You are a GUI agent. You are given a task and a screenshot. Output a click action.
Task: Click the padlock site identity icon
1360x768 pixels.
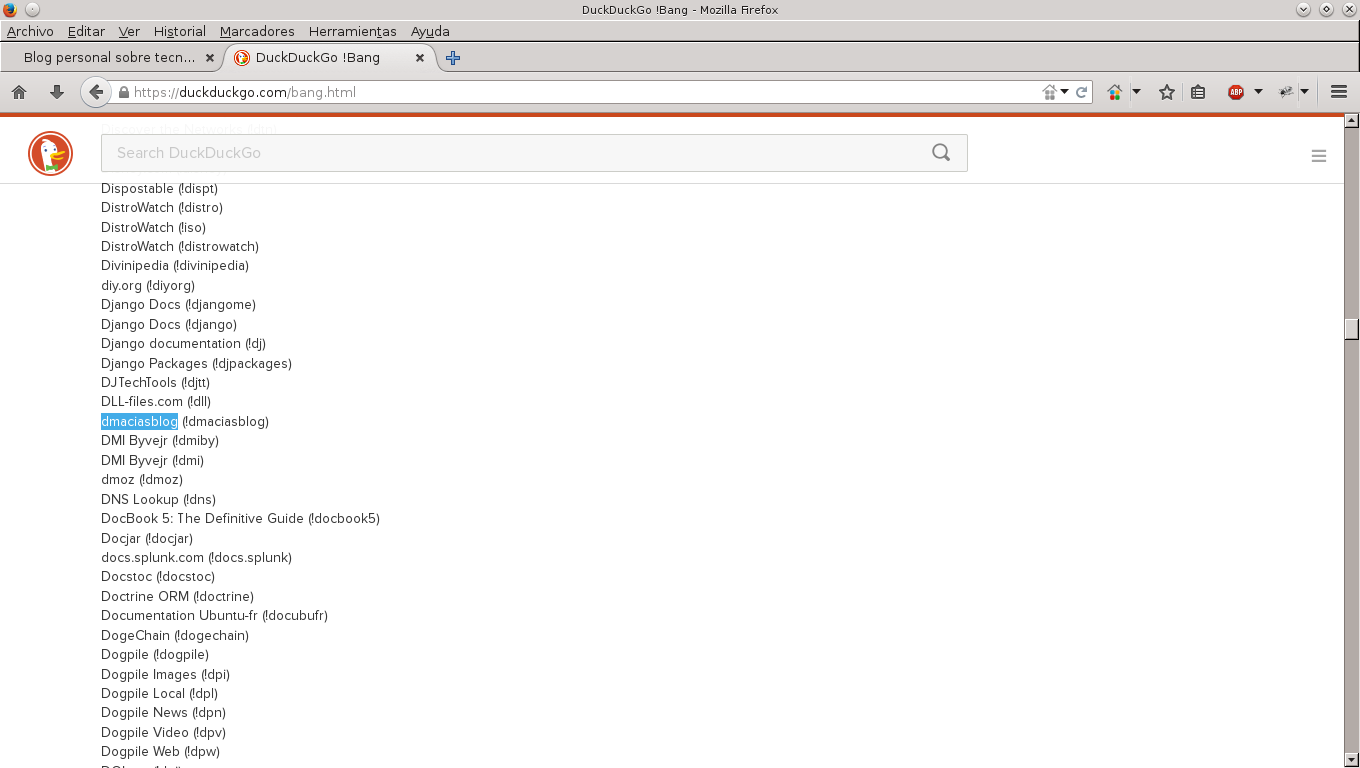(x=124, y=92)
